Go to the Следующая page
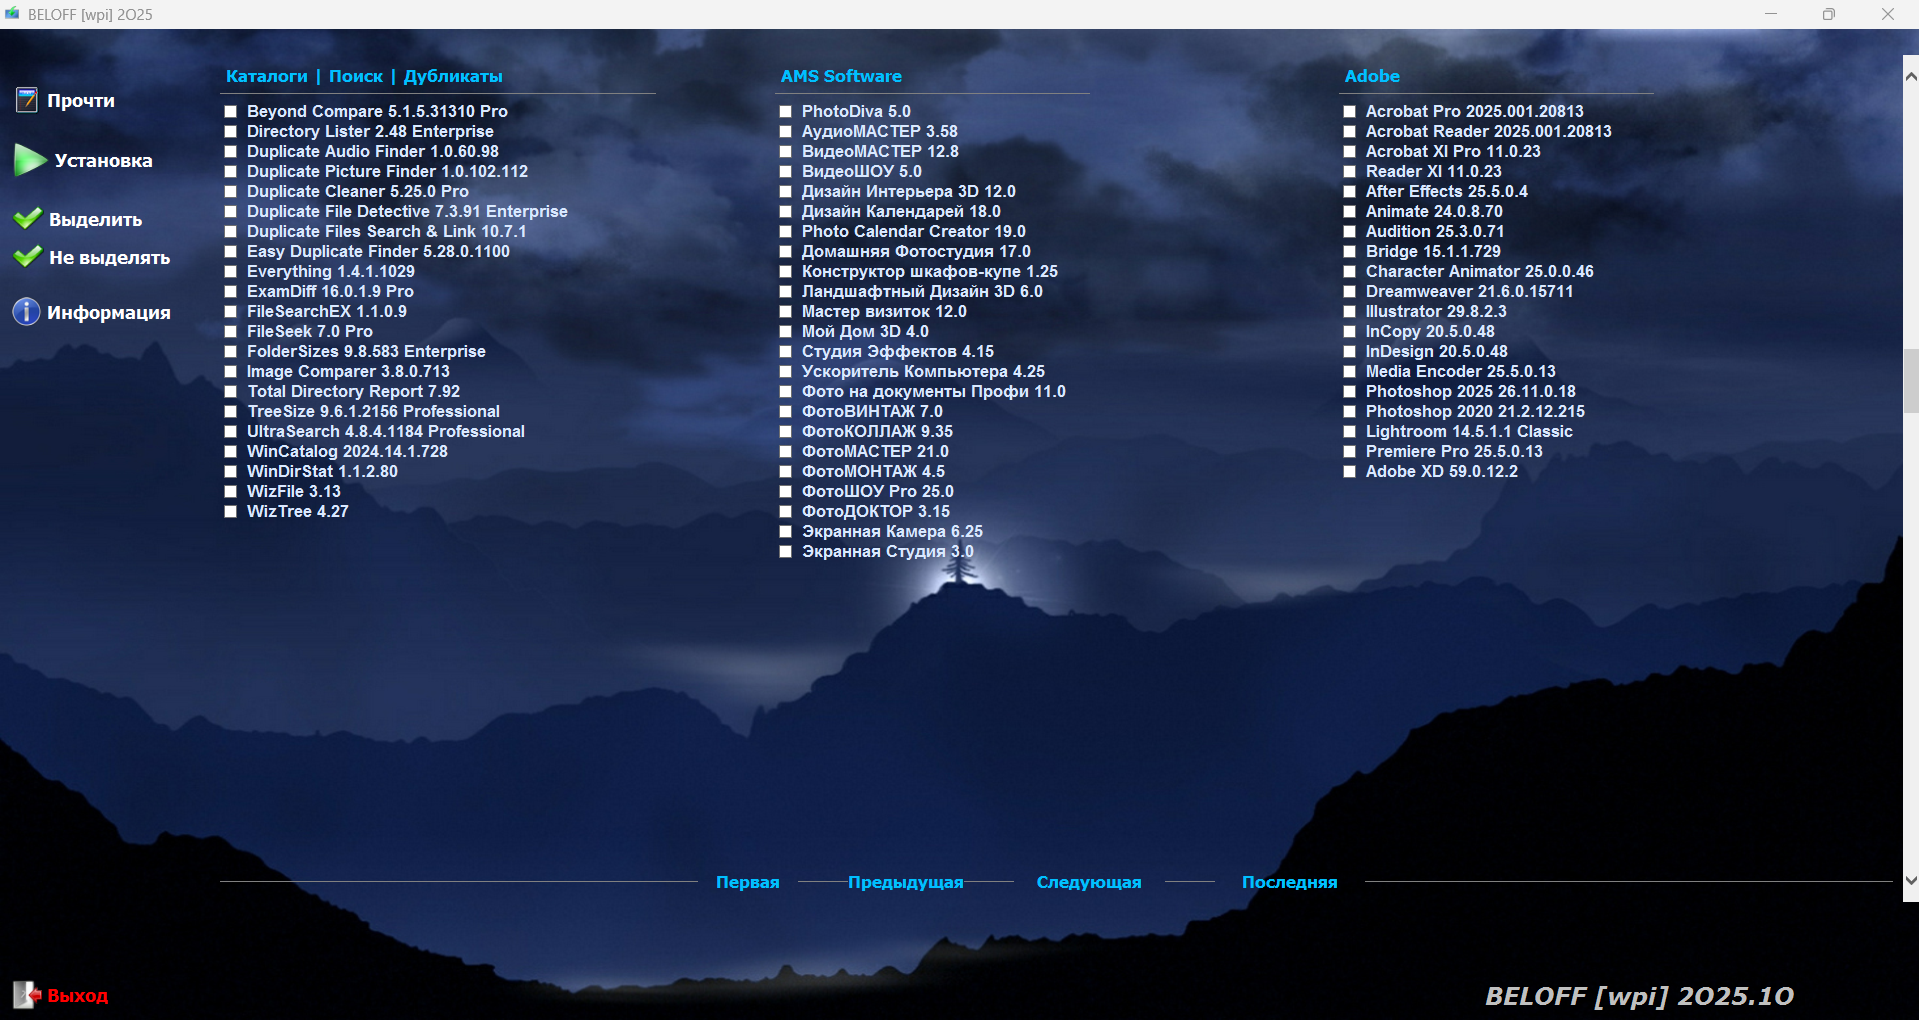This screenshot has width=1919, height=1020. pyautogui.click(x=1088, y=882)
